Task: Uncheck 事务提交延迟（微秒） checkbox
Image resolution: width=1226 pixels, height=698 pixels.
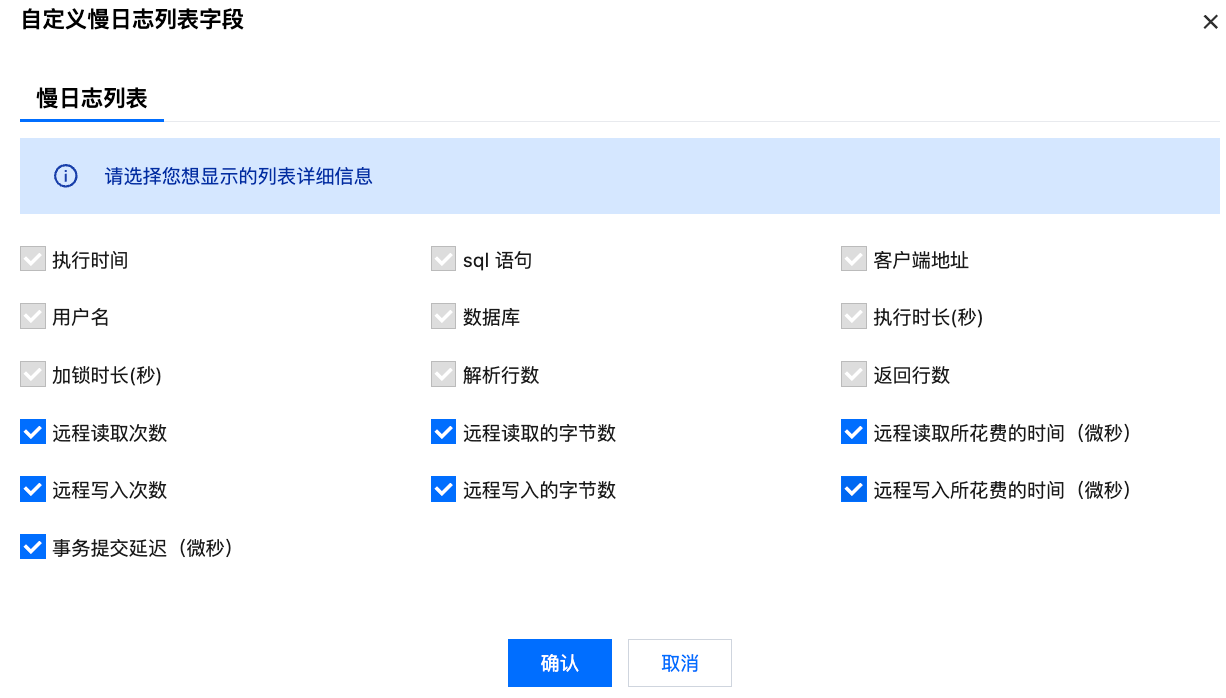Action: point(33,547)
